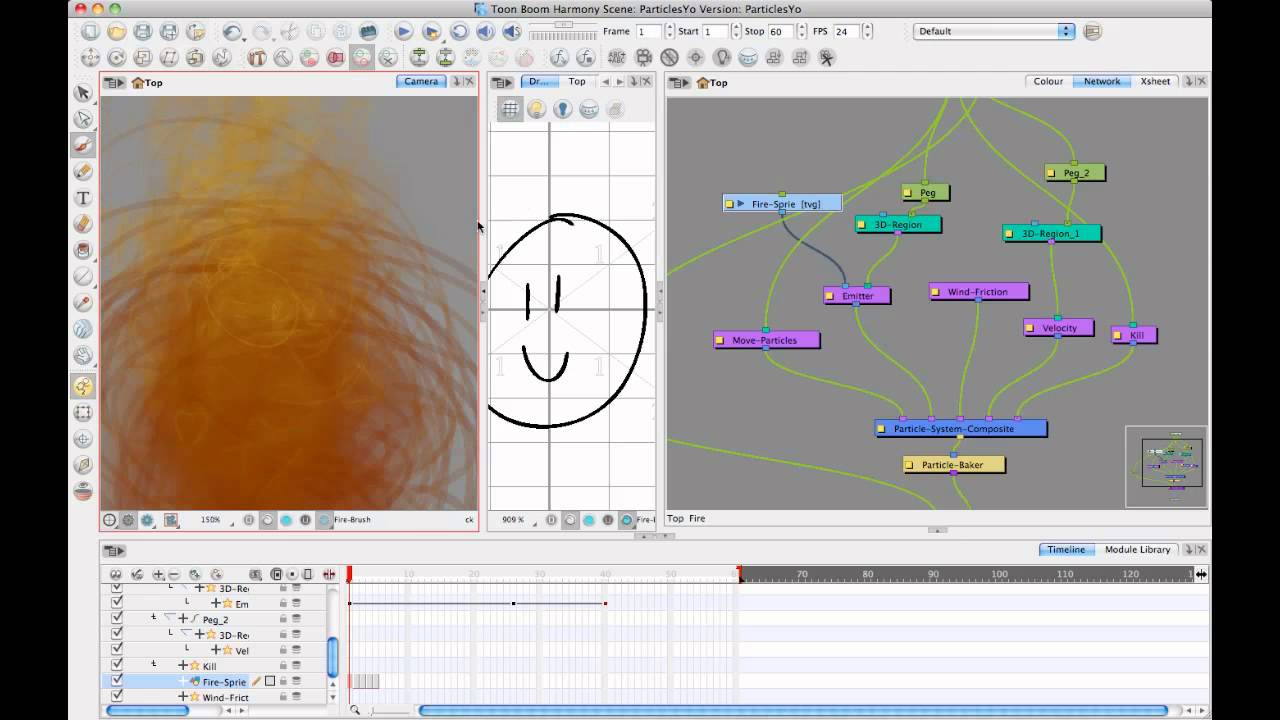Select the Text tool
The width and height of the screenshot is (1280, 720).
tap(83, 198)
